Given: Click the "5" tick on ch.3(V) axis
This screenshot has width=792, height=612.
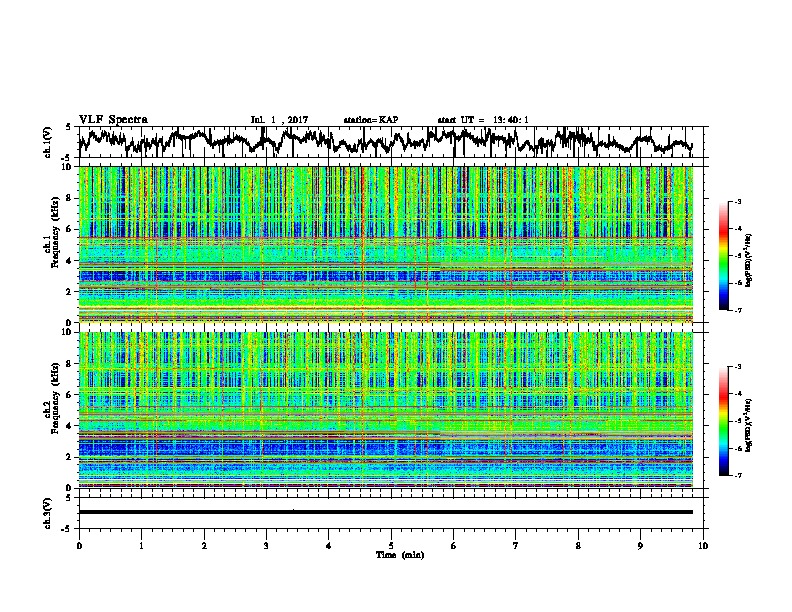Looking at the screenshot, I should (68, 498).
